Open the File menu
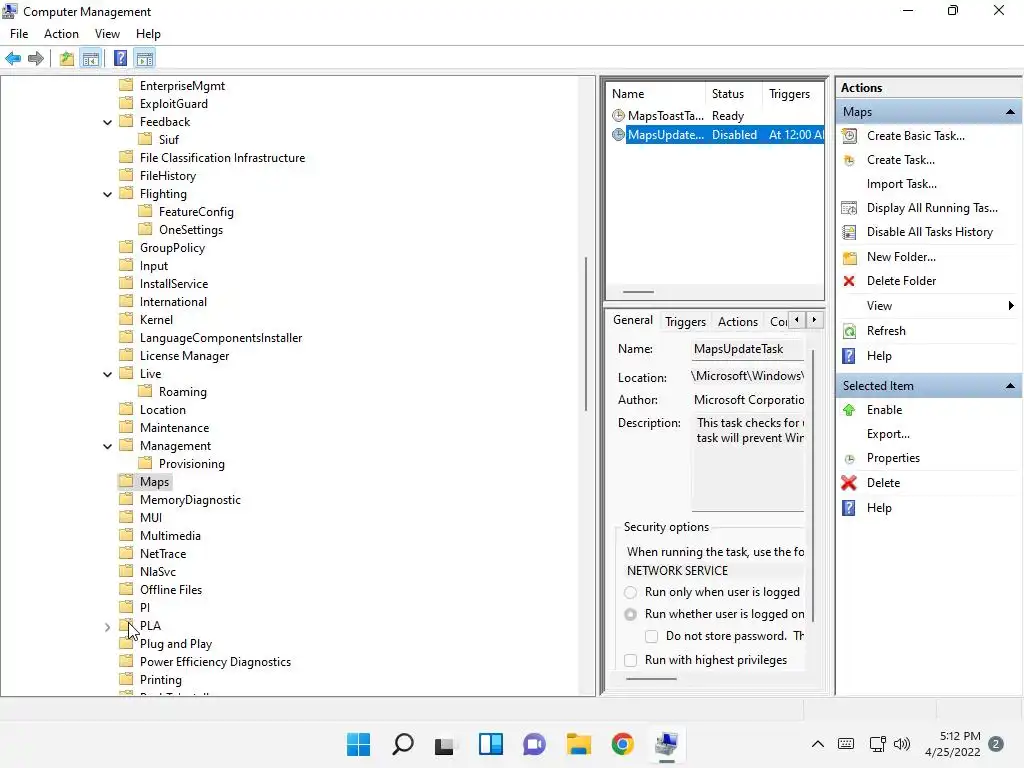The width and height of the screenshot is (1024, 768). click(19, 34)
